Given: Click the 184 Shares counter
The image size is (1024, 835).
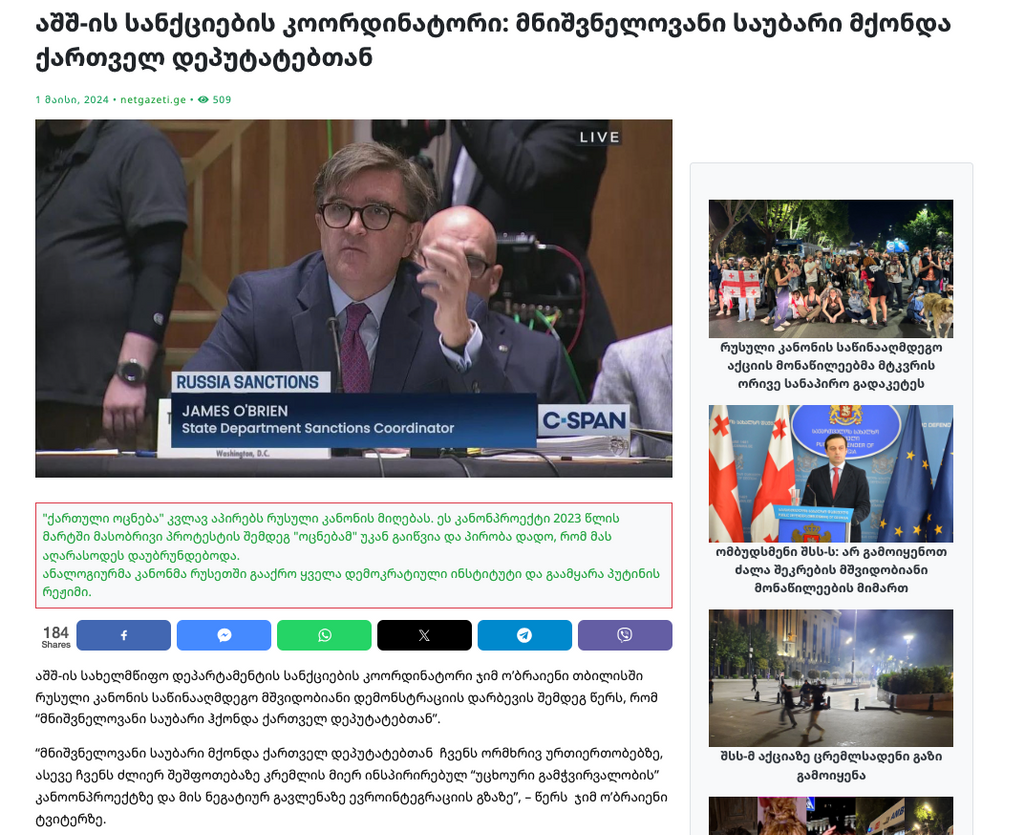Looking at the screenshot, I should [x=56, y=637].
